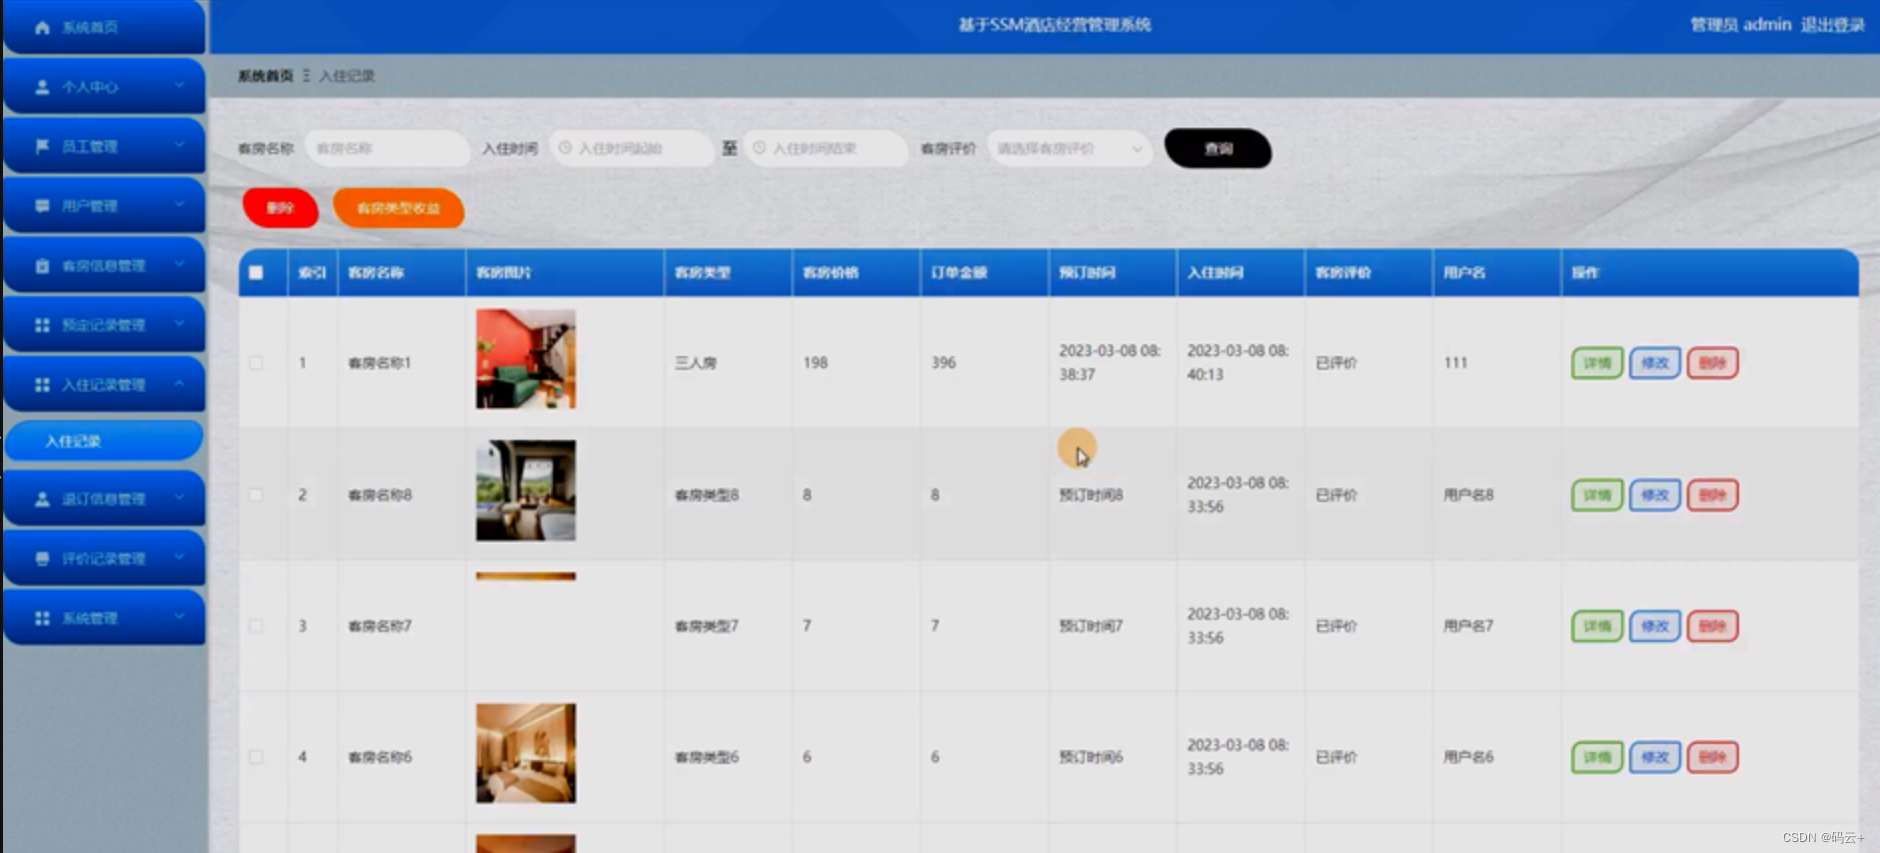Click the clipboard icon beside 客房信息管理
This screenshot has height=853, width=1880.
click(42, 266)
